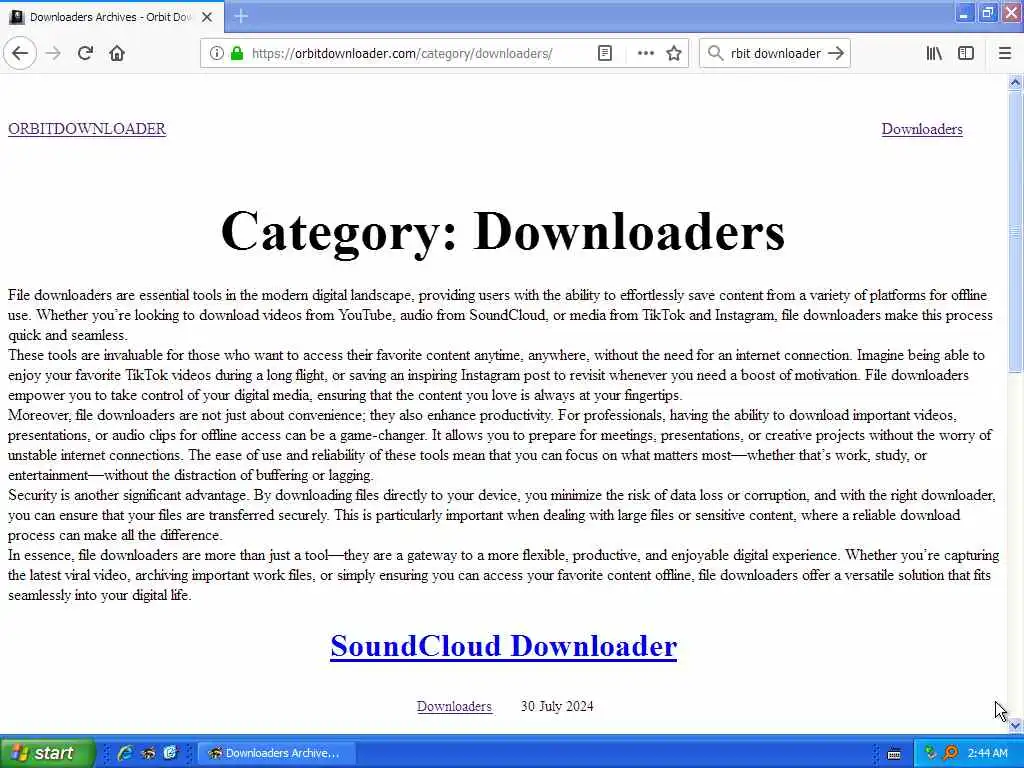Viewport: 1024px width, 768px height.
Task: Open a new tab with plus button
Action: click(x=241, y=16)
